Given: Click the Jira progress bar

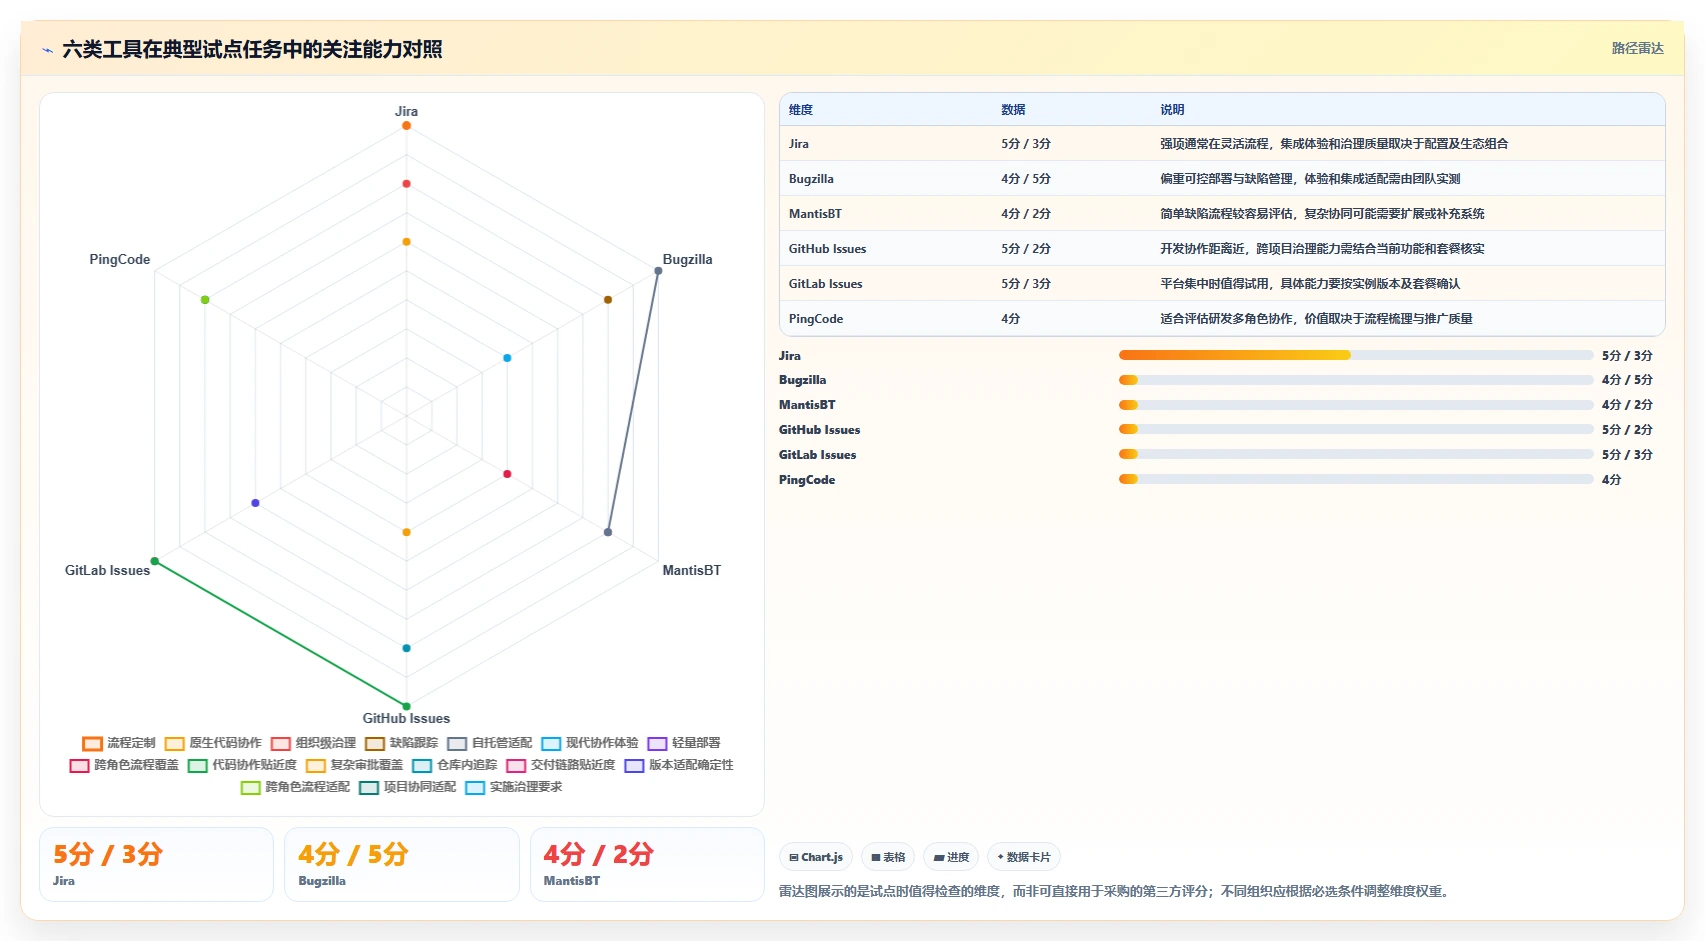Looking at the screenshot, I should coord(1356,355).
